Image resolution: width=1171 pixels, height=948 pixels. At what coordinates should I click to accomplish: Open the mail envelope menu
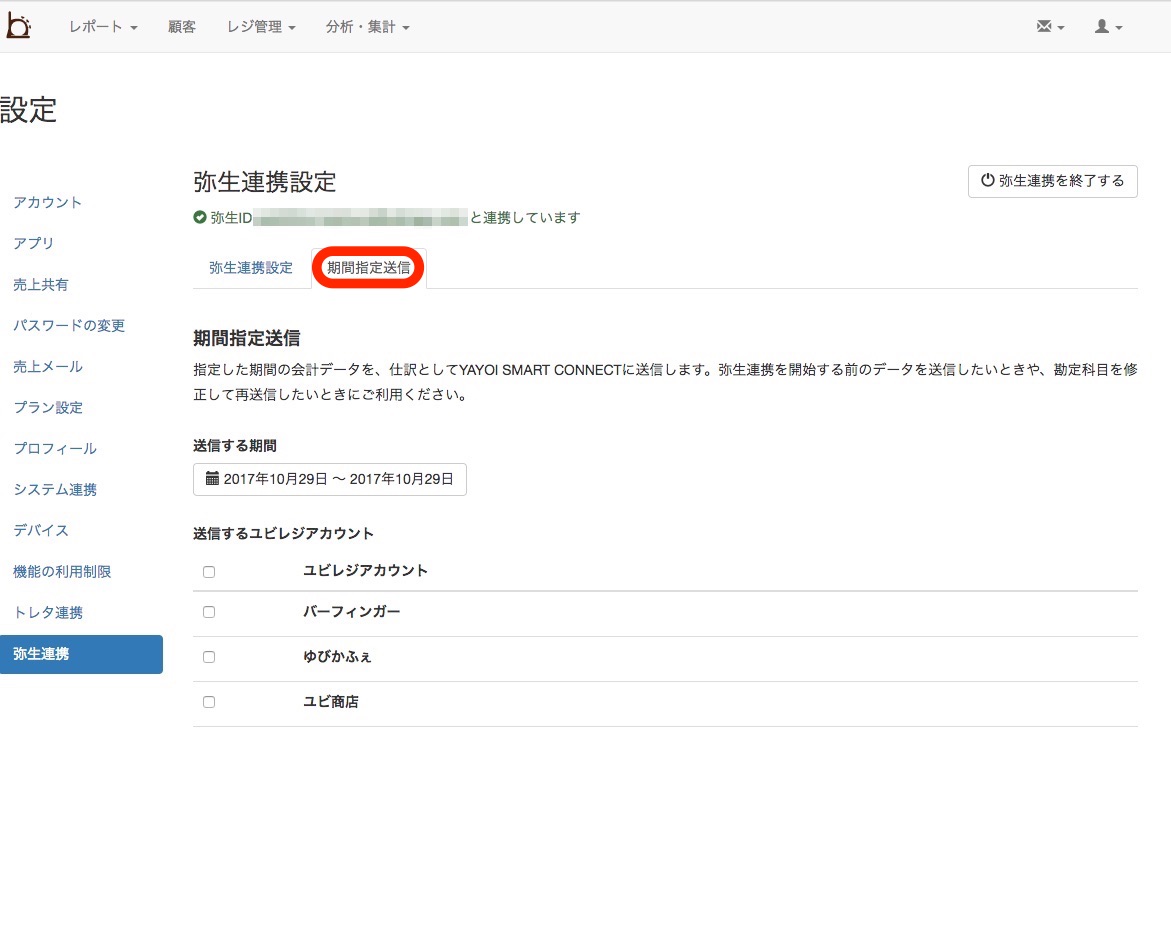[x=1050, y=27]
